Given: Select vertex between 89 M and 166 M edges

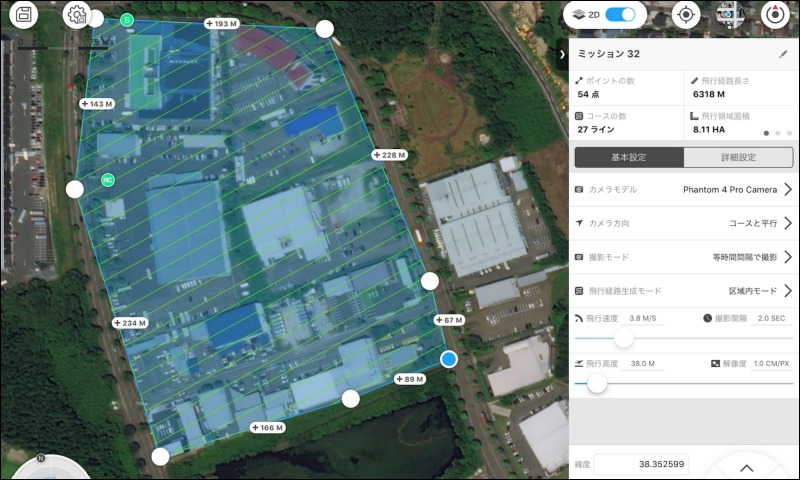Looking at the screenshot, I should pyautogui.click(x=351, y=399).
